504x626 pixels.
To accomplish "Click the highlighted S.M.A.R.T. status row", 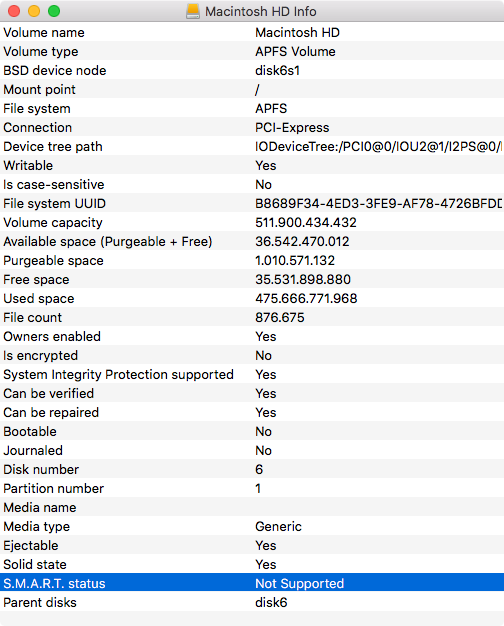I will point(252,583).
